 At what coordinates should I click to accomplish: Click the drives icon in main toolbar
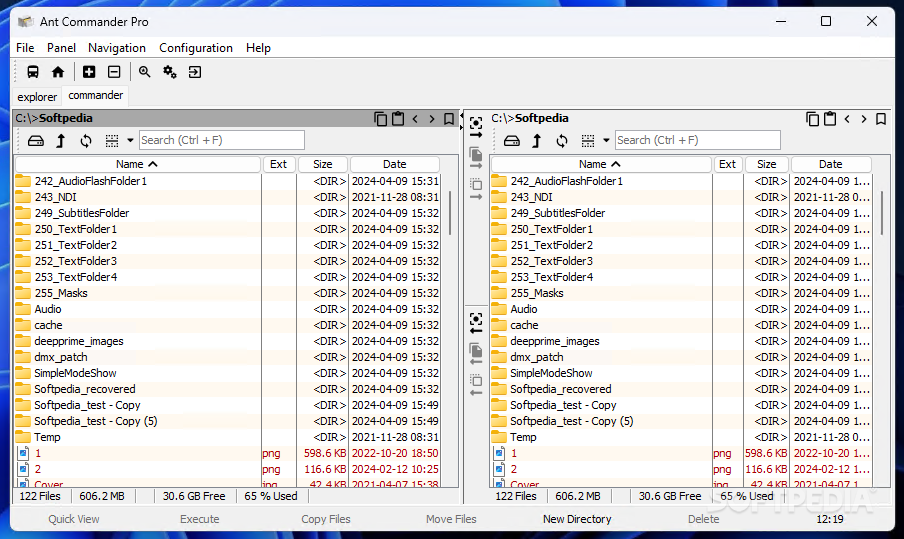click(33, 72)
